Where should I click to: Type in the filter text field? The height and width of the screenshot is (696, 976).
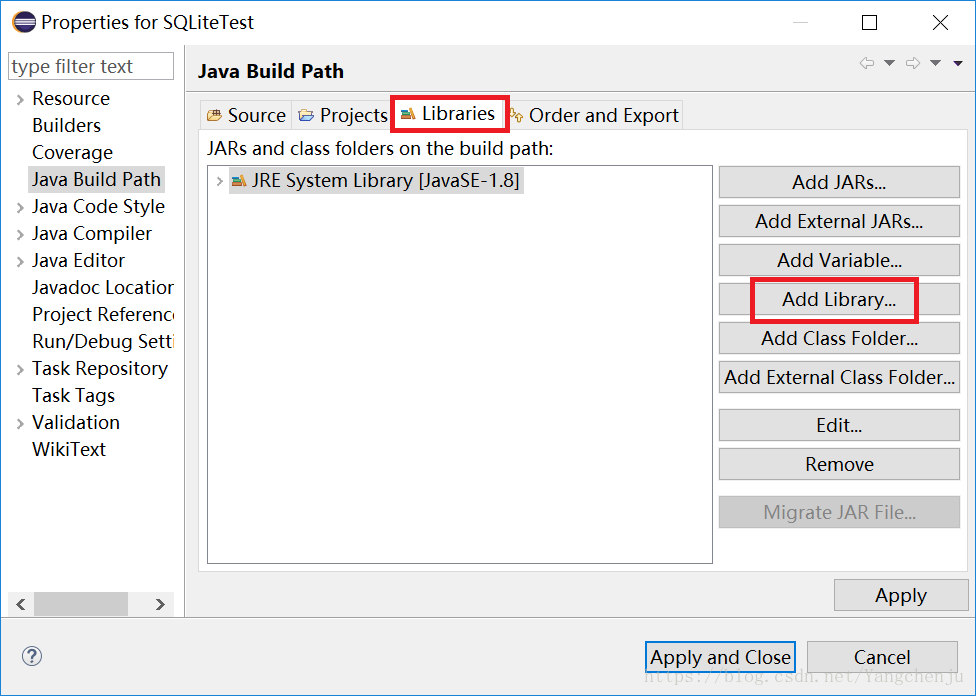click(x=90, y=67)
